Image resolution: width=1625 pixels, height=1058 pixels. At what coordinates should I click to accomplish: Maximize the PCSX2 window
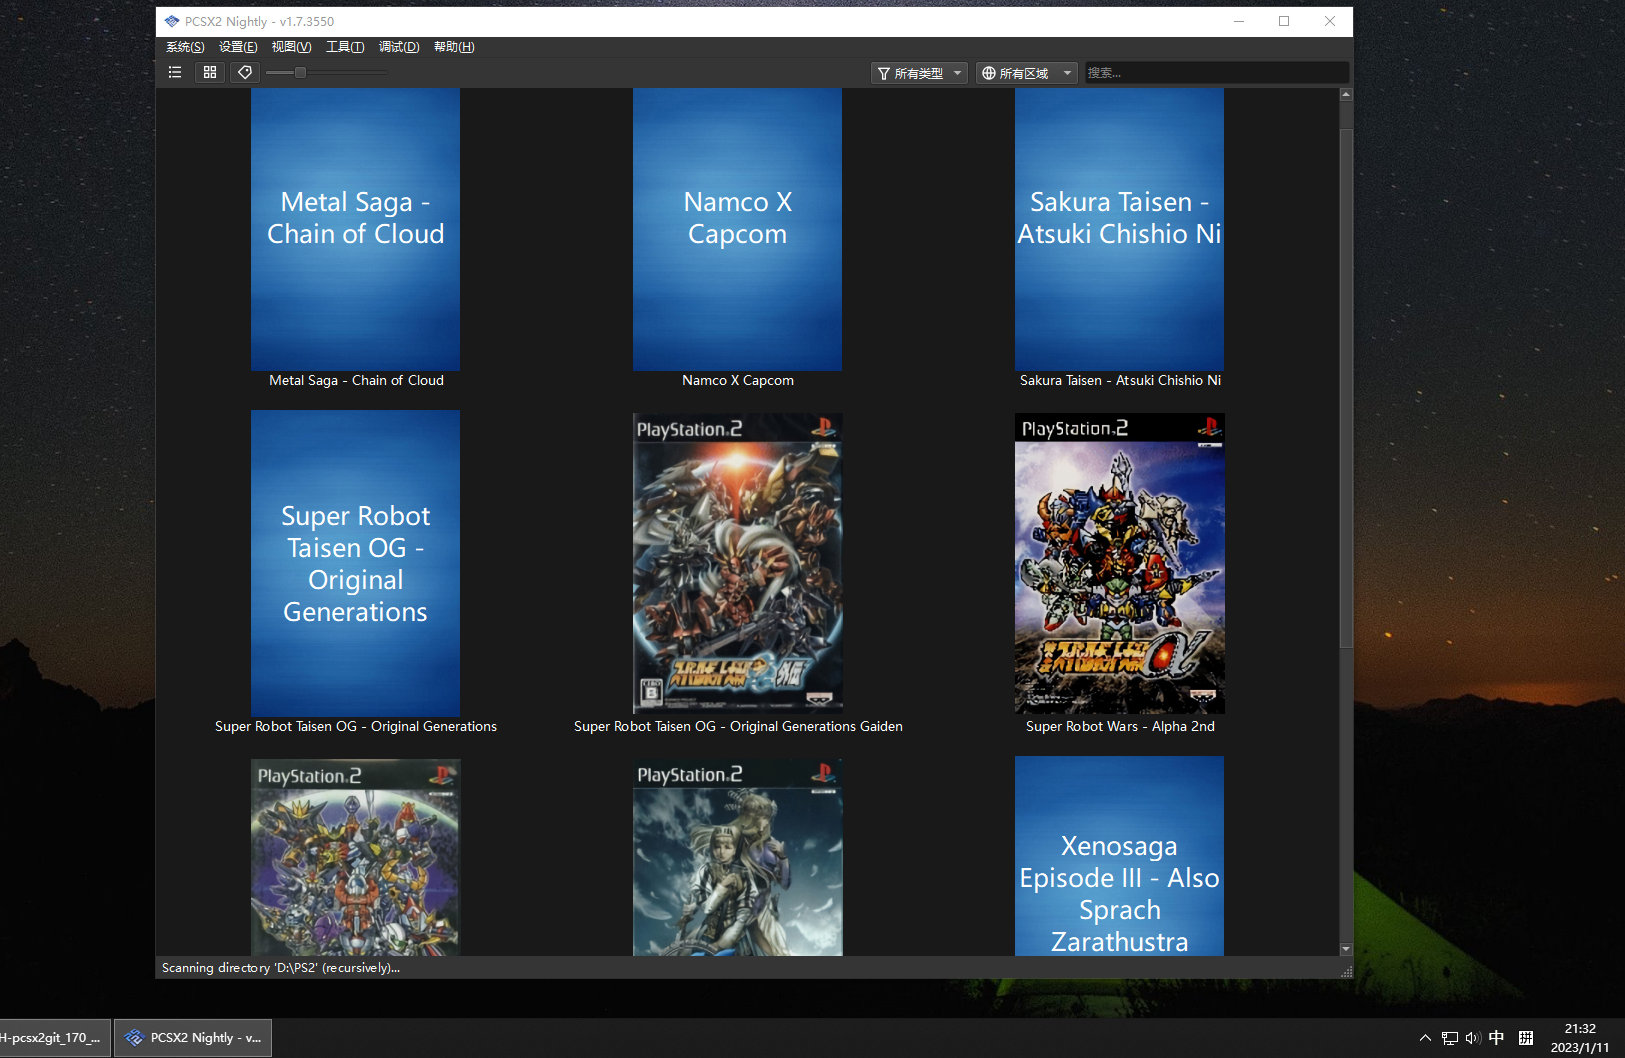click(x=1284, y=21)
